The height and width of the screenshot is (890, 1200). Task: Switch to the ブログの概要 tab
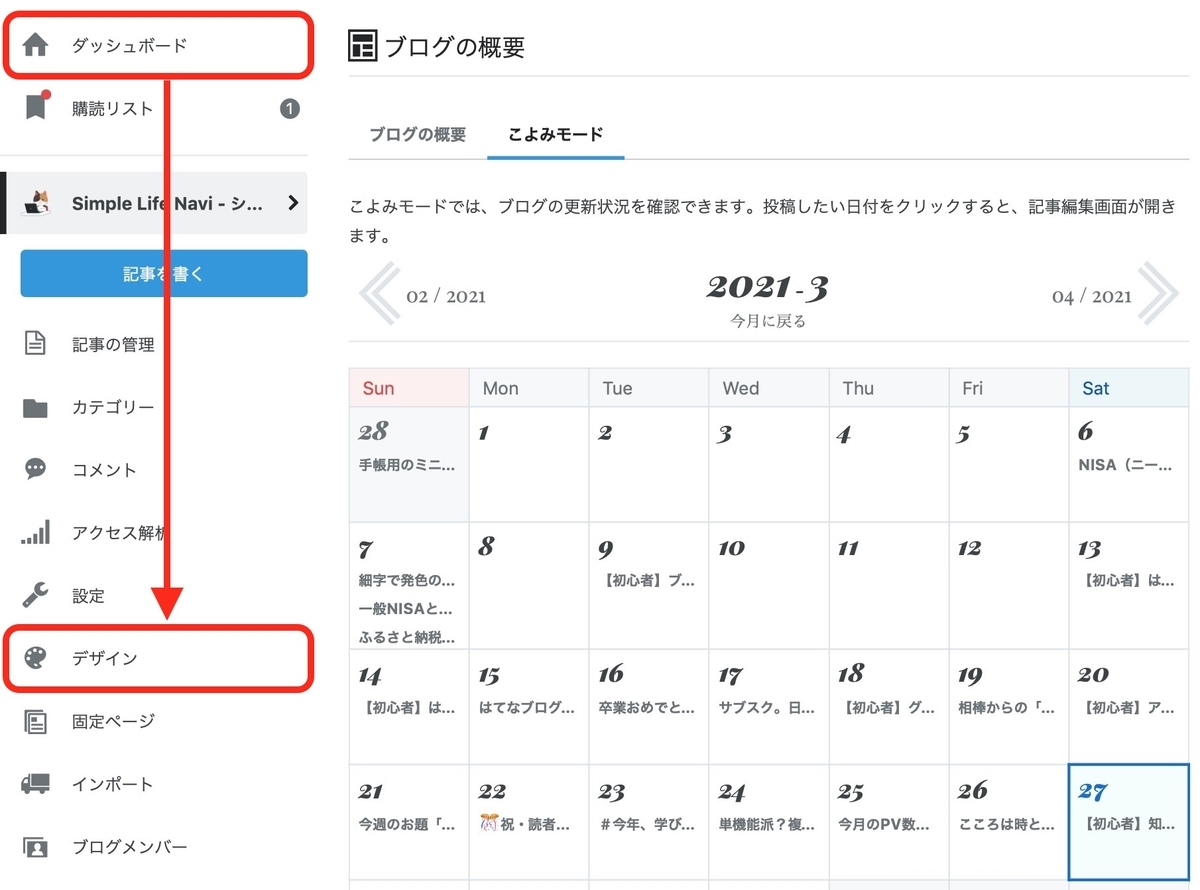417,134
